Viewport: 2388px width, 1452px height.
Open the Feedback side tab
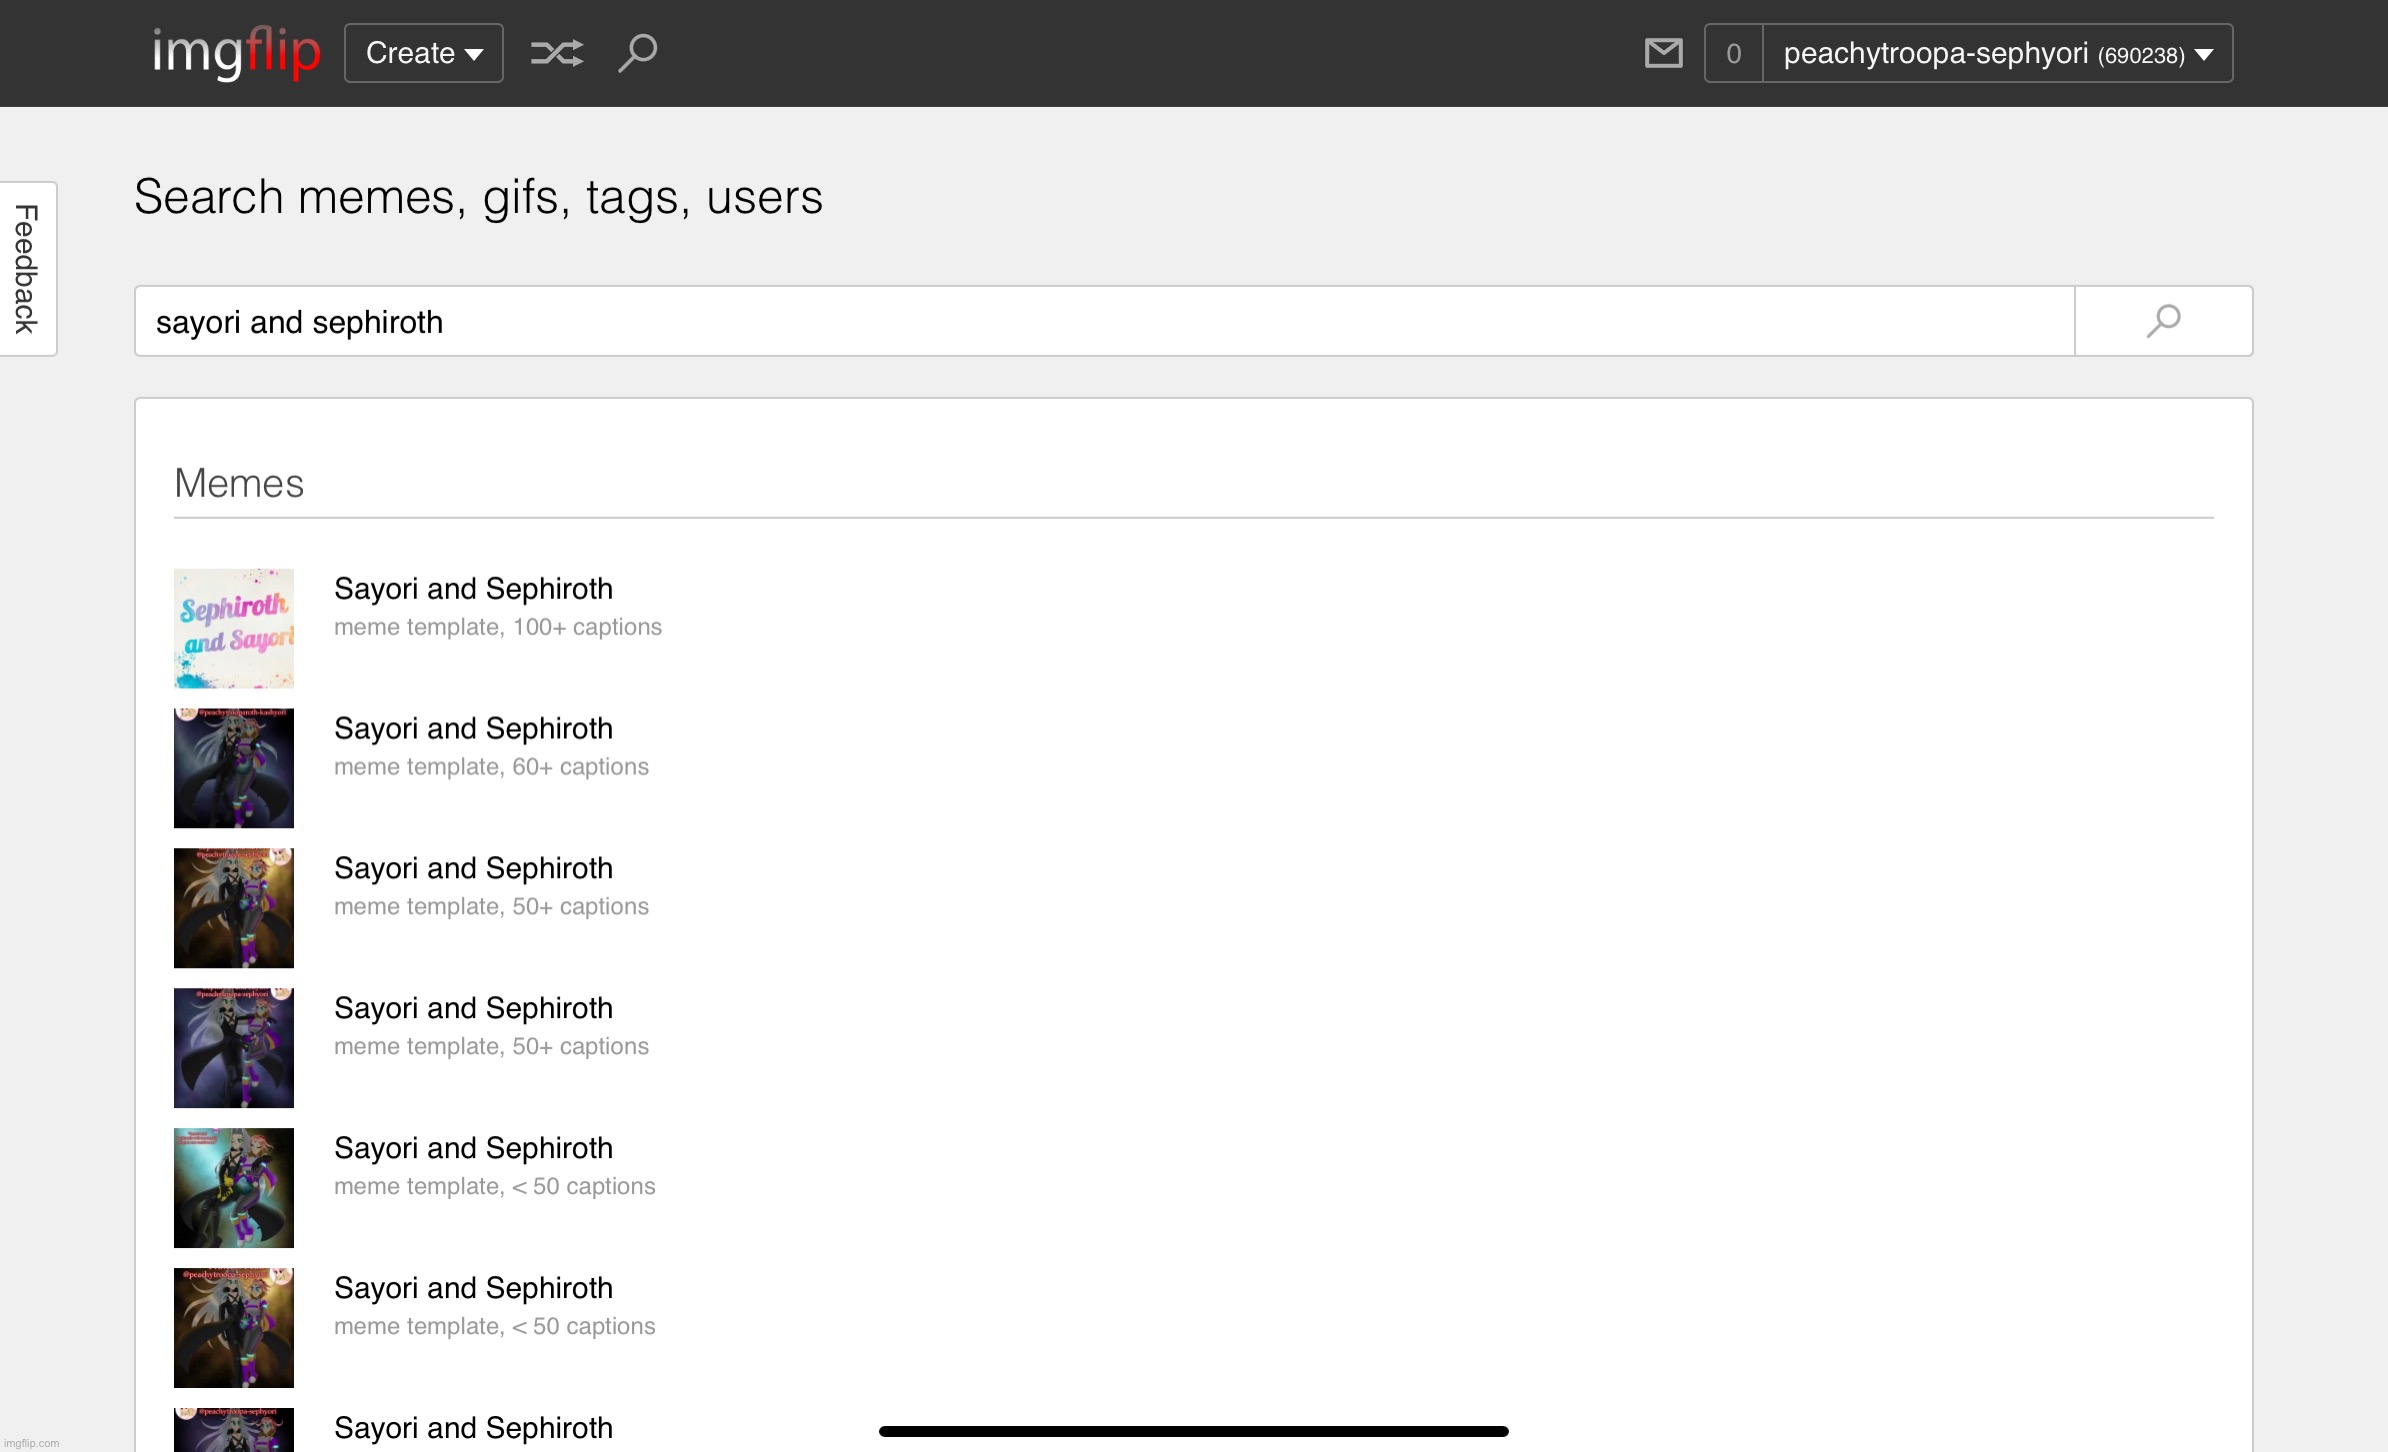(28, 268)
